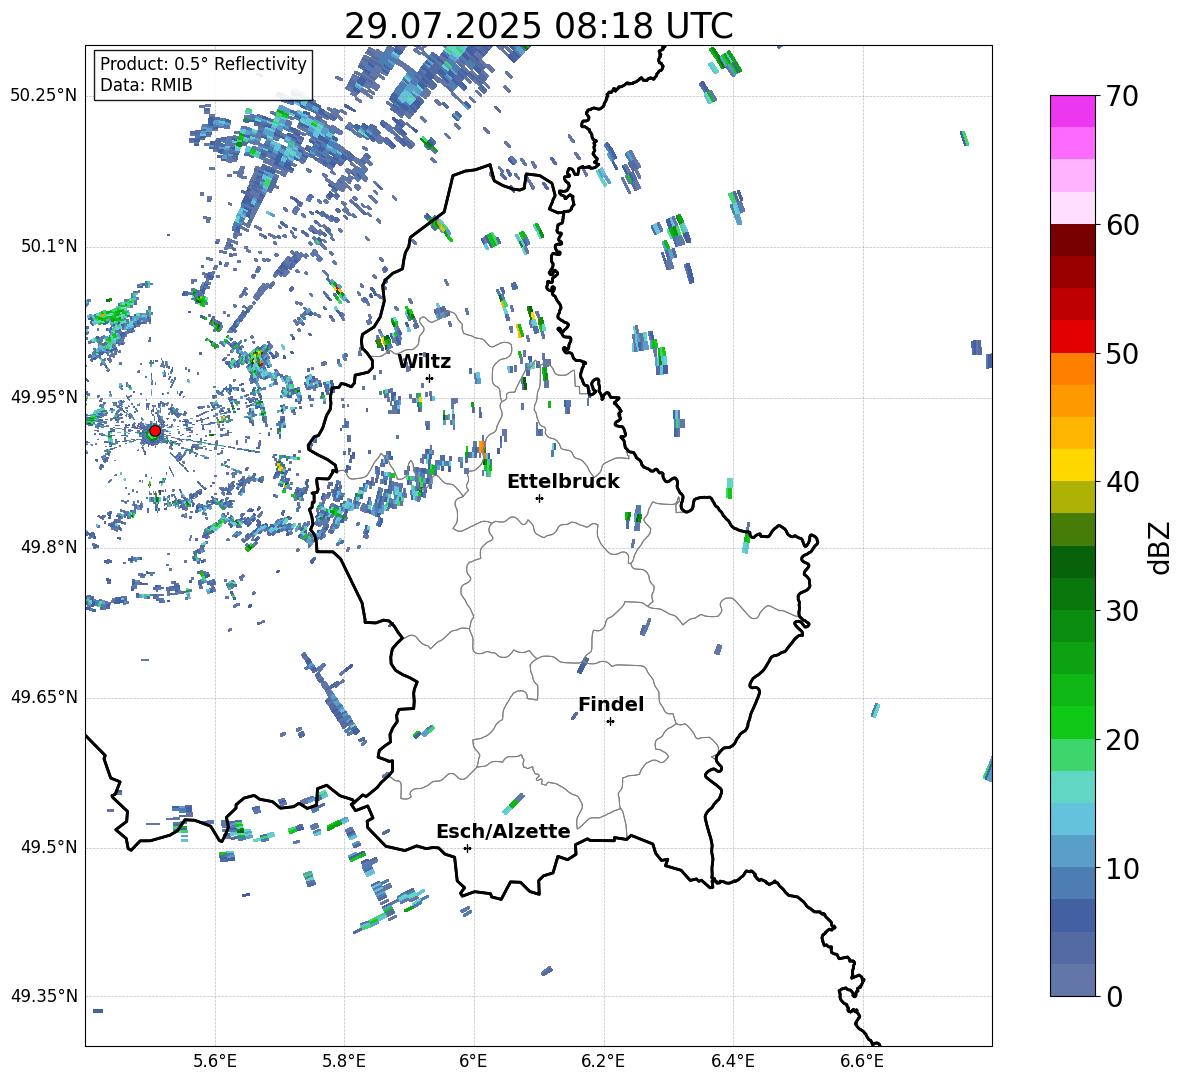Viewport: 1184px width, 1081px height.
Task: Click the 5.8°E longitude label
Action: click(344, 1061)
